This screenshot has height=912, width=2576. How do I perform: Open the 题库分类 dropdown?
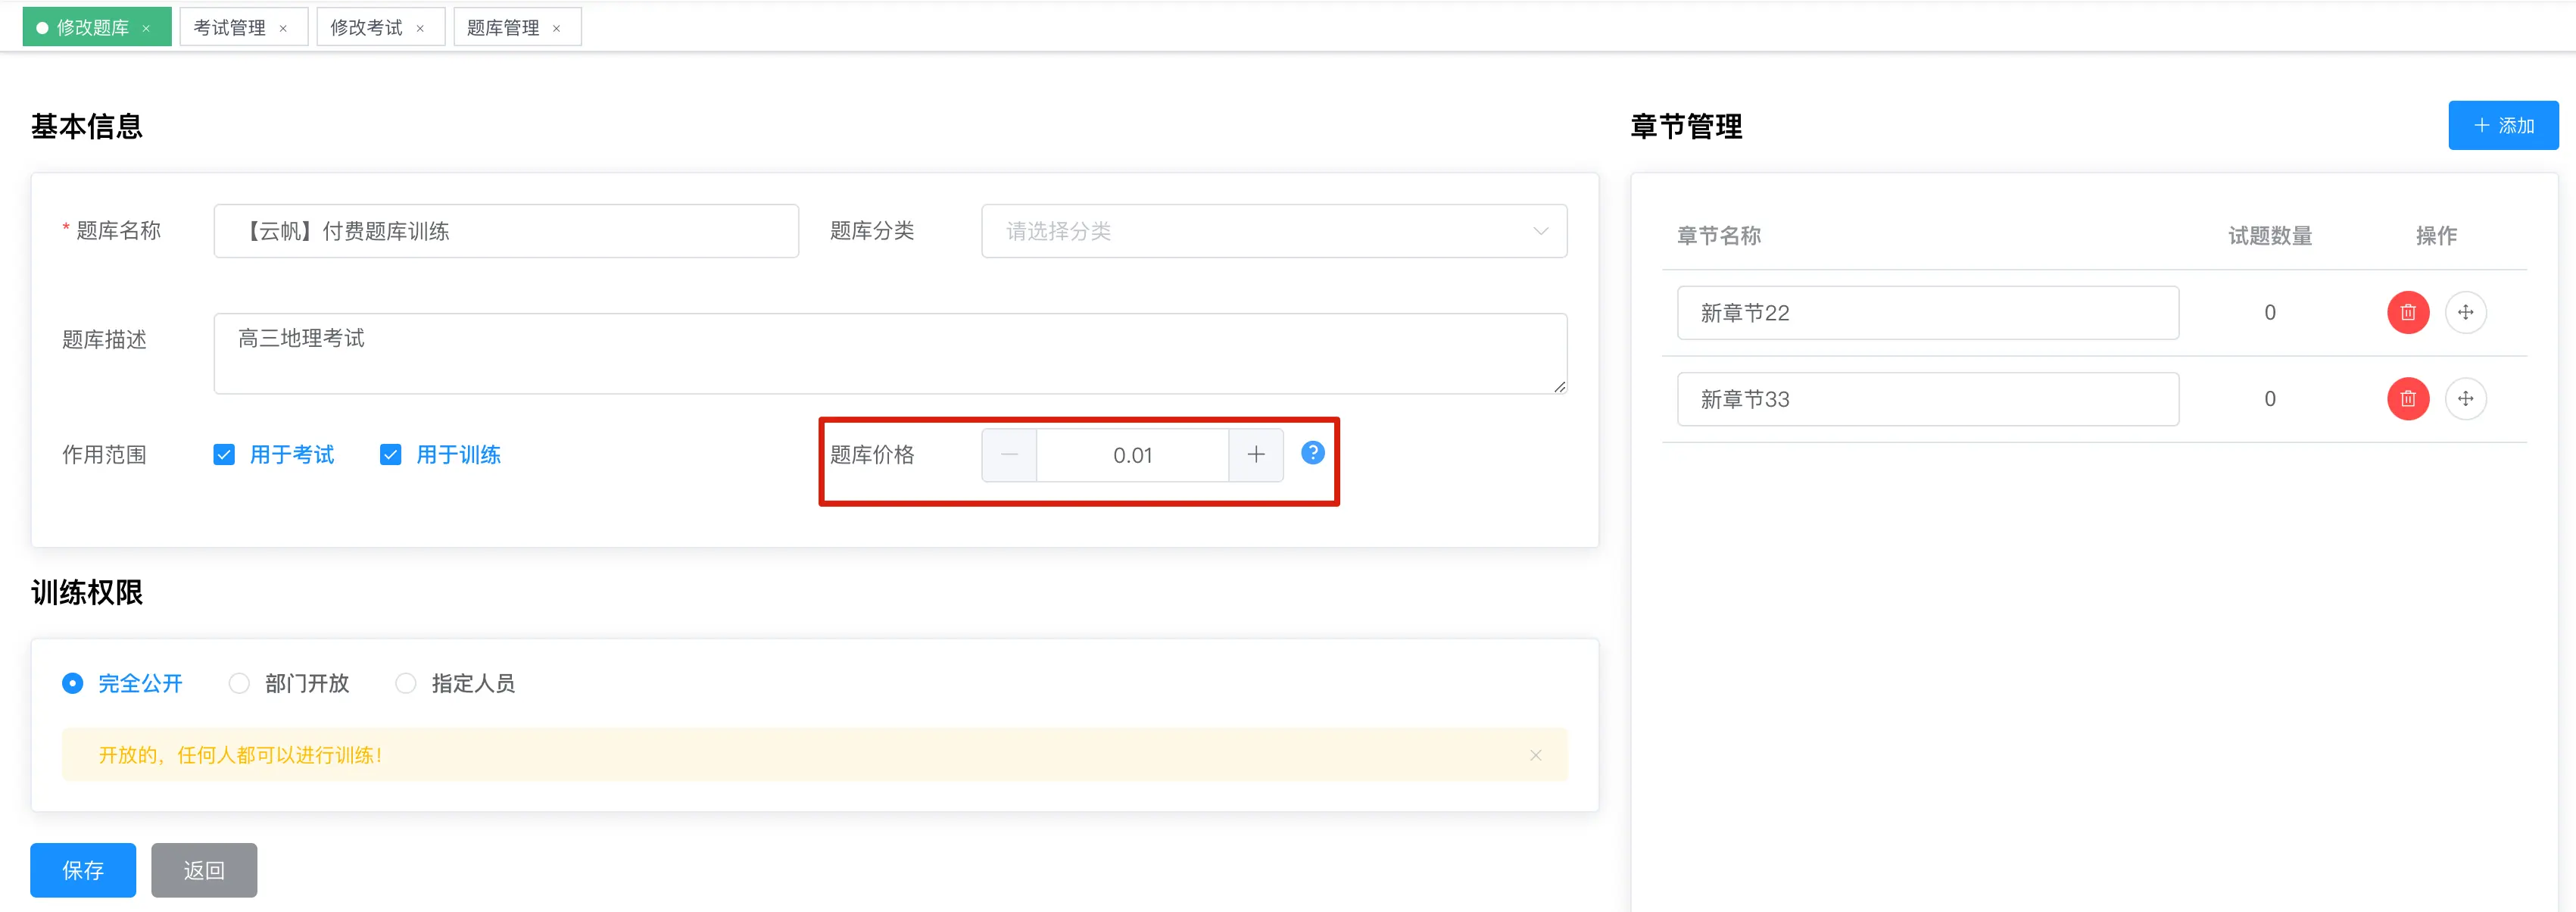[1274, 231]
